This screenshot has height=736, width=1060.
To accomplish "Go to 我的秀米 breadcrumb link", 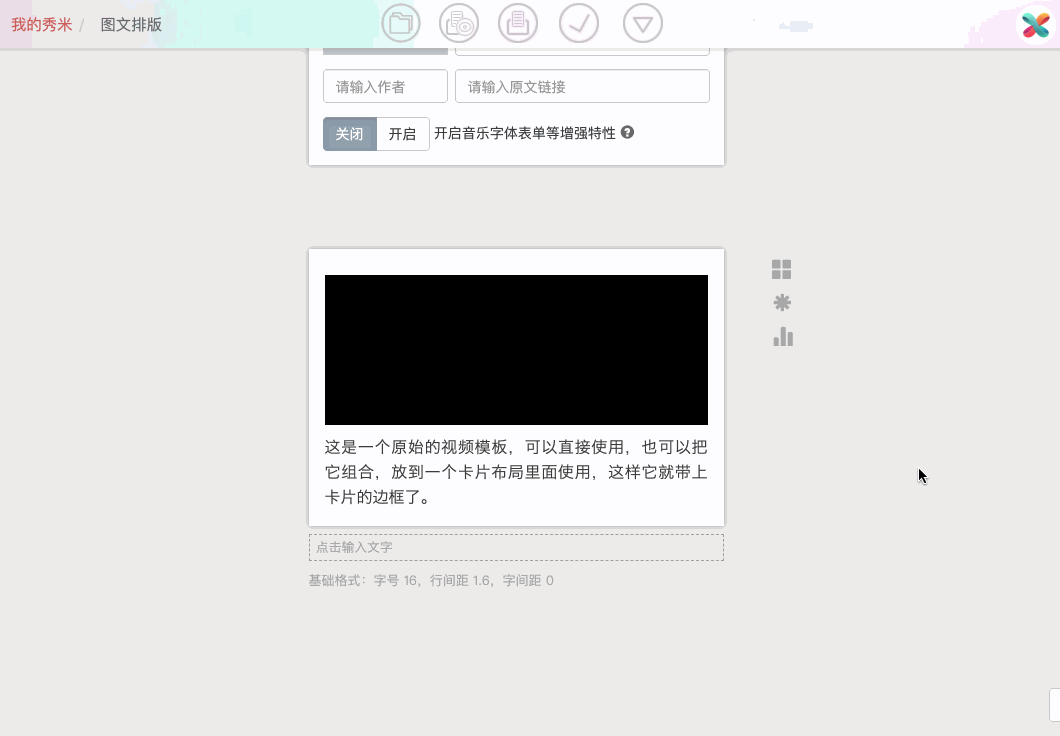I will coord(41,25).
